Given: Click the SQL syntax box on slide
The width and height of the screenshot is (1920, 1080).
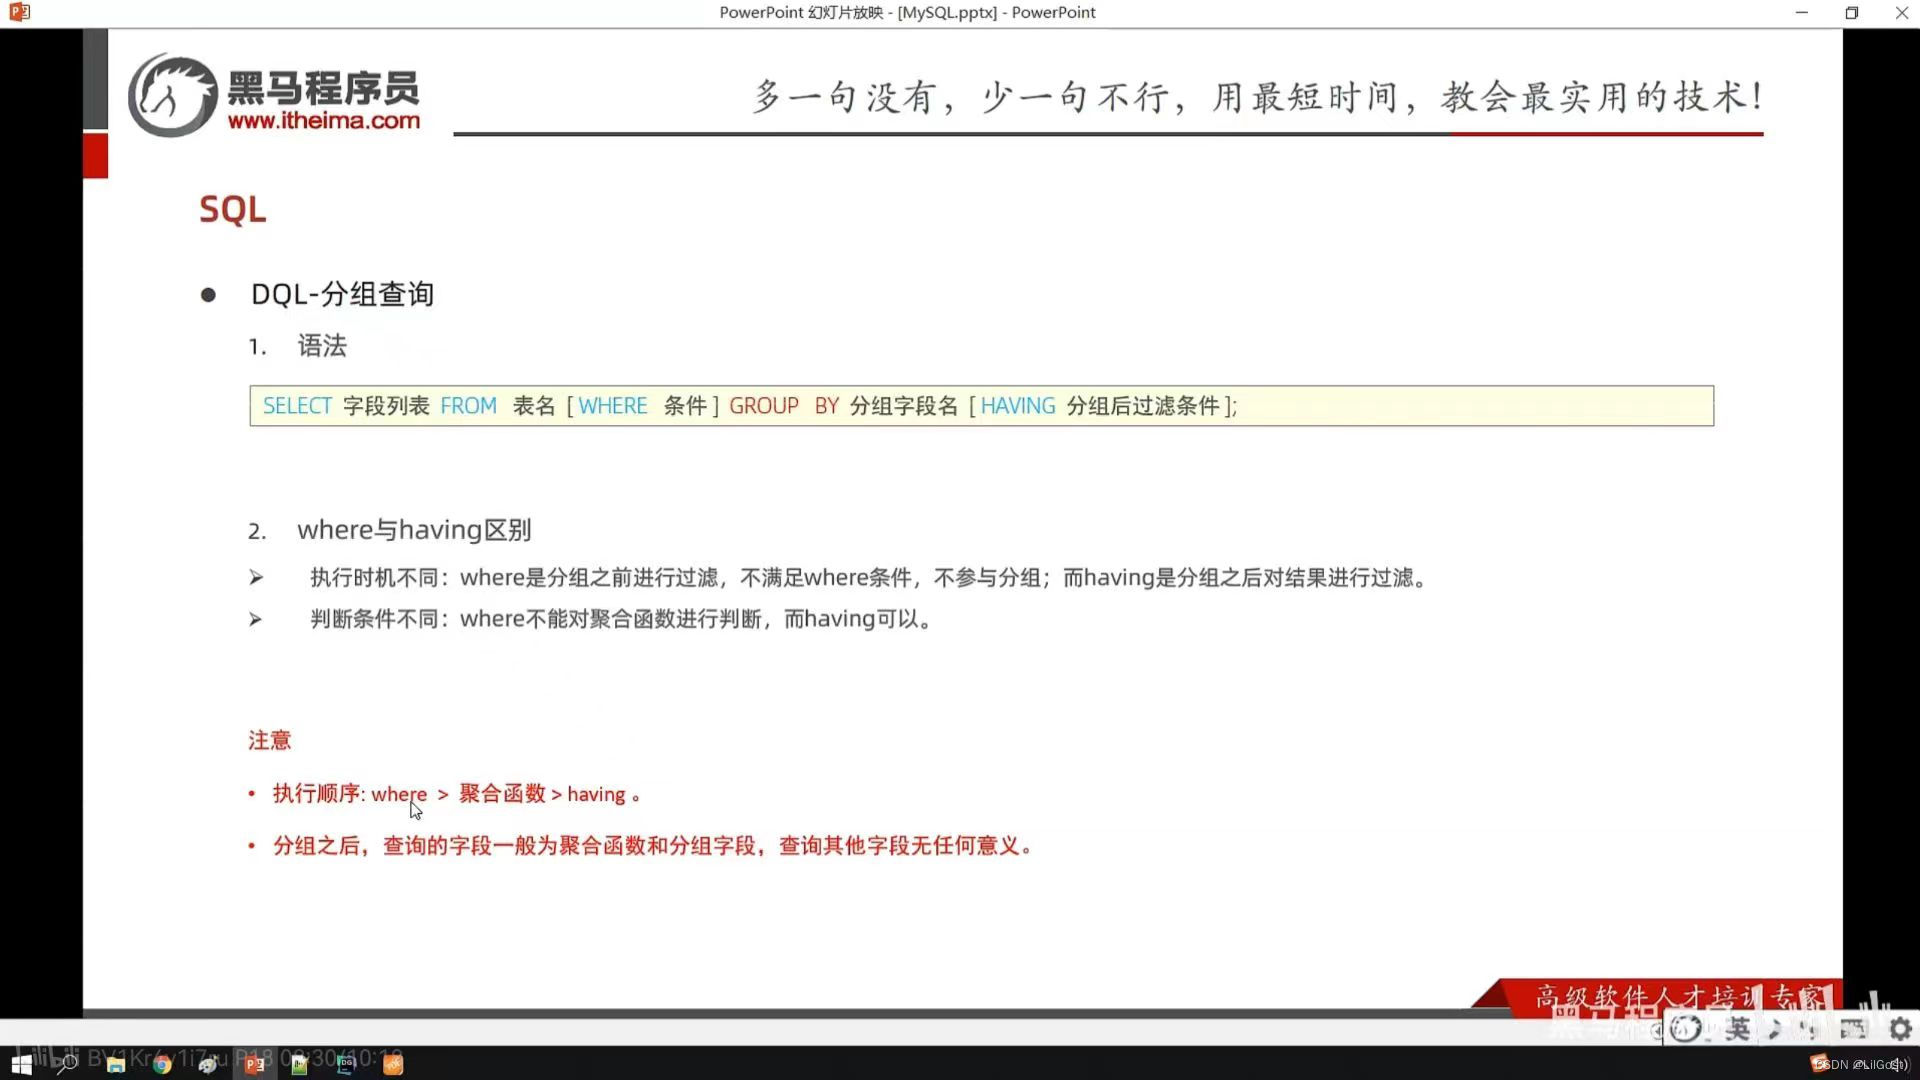Looking at the screenshot, I should point(980,406).
